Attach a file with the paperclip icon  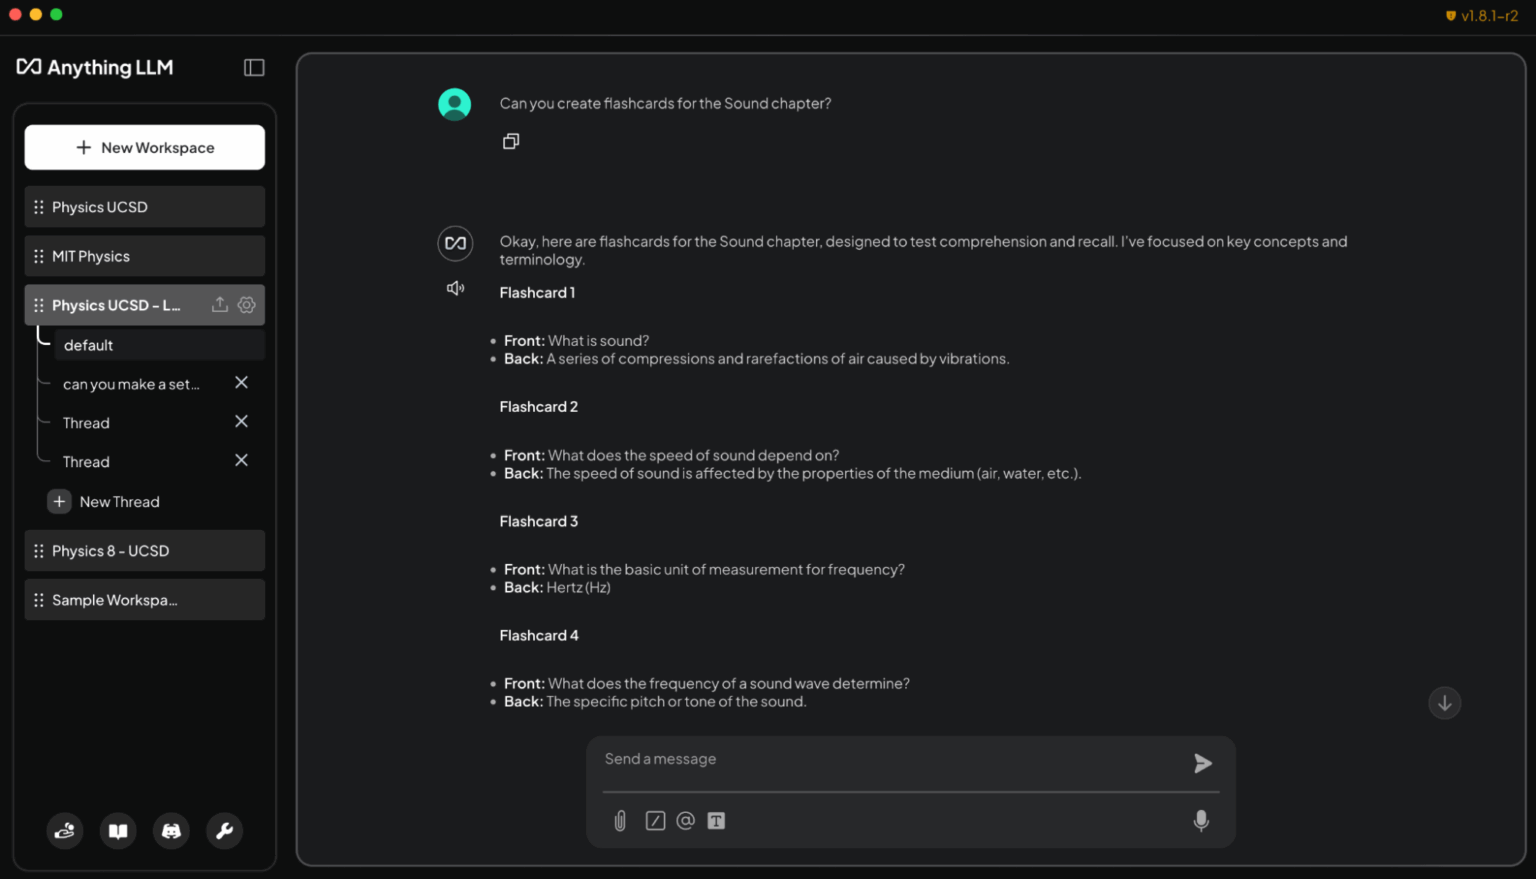[x=620, y=821]
